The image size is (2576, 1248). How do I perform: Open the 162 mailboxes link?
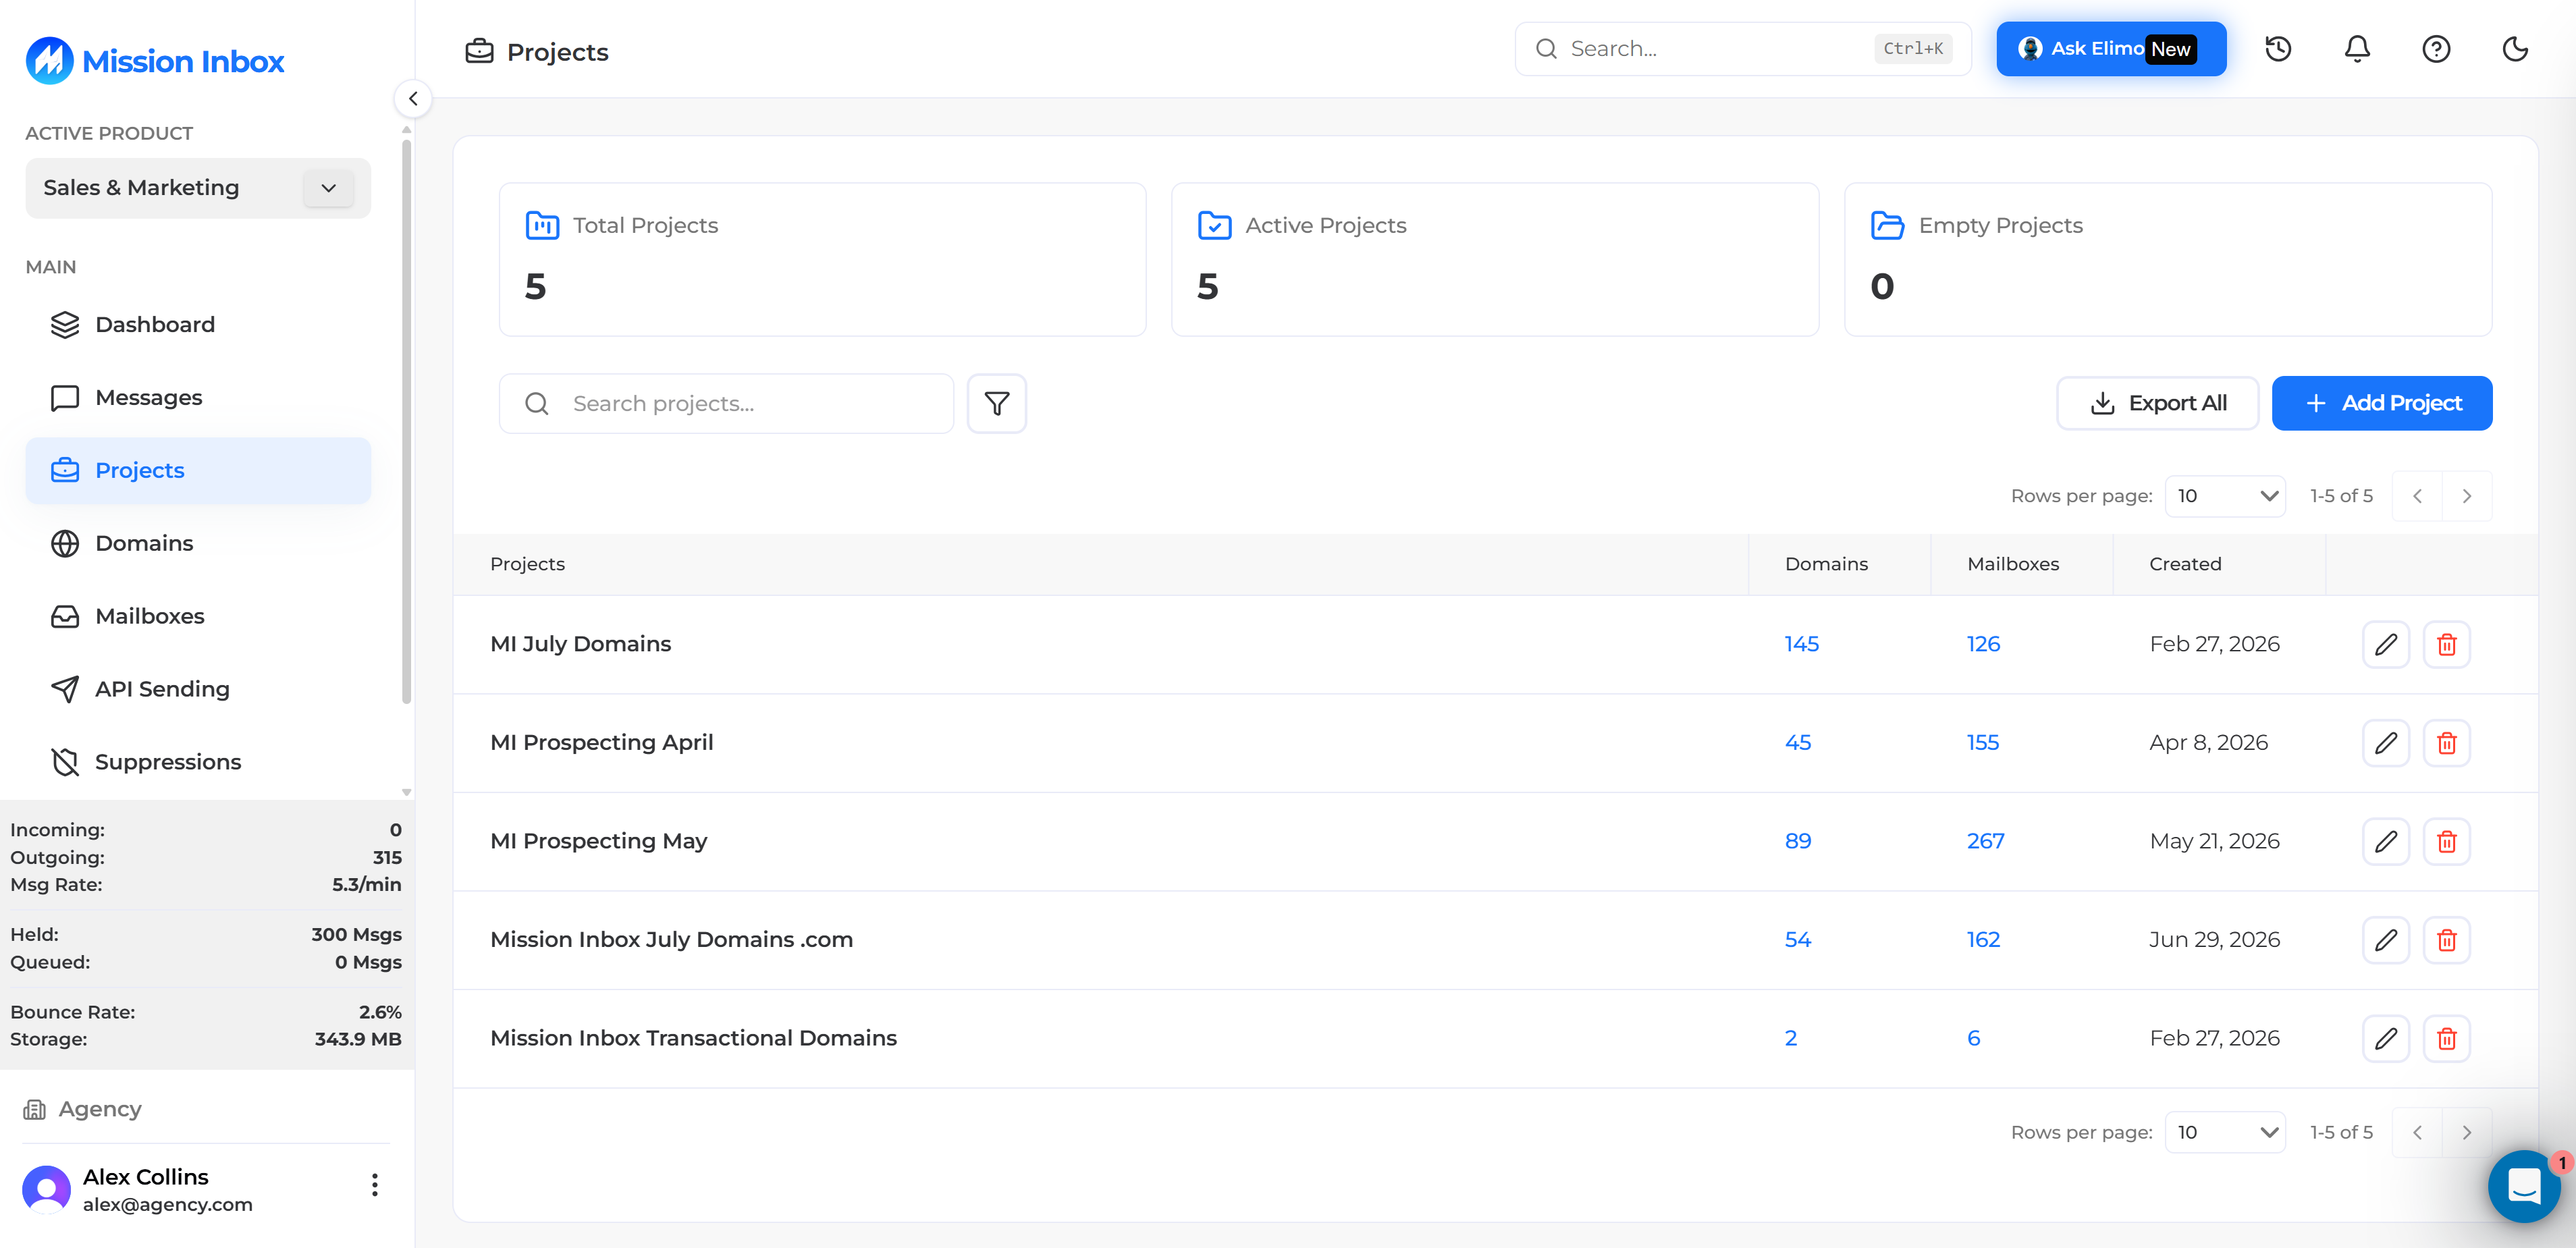coord(1983,940)
